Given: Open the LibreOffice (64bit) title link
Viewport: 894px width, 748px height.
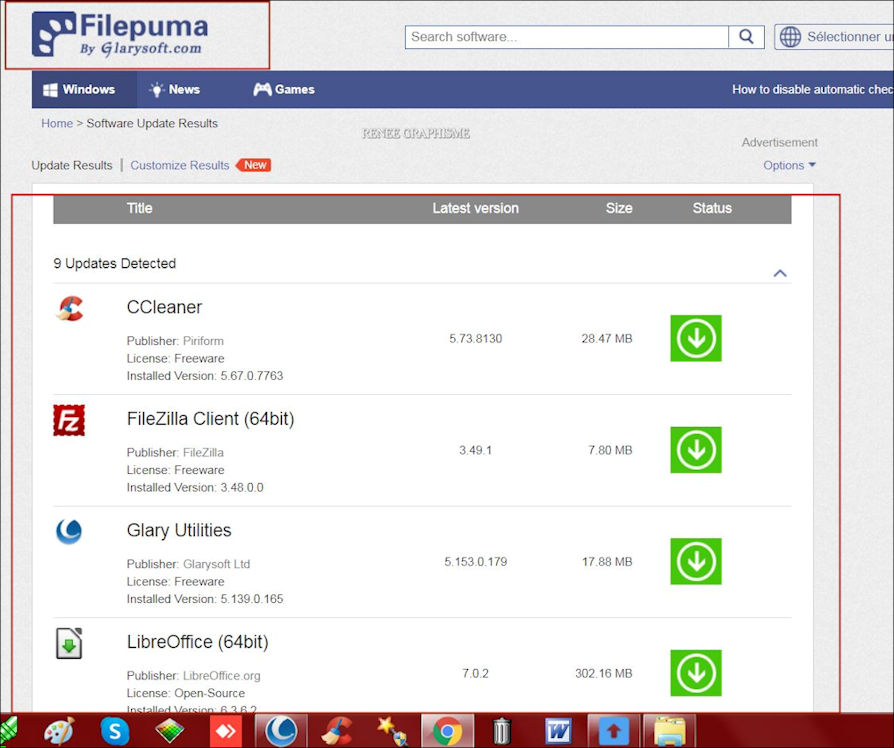Looking at the screenshot, I should coord(197,642).
